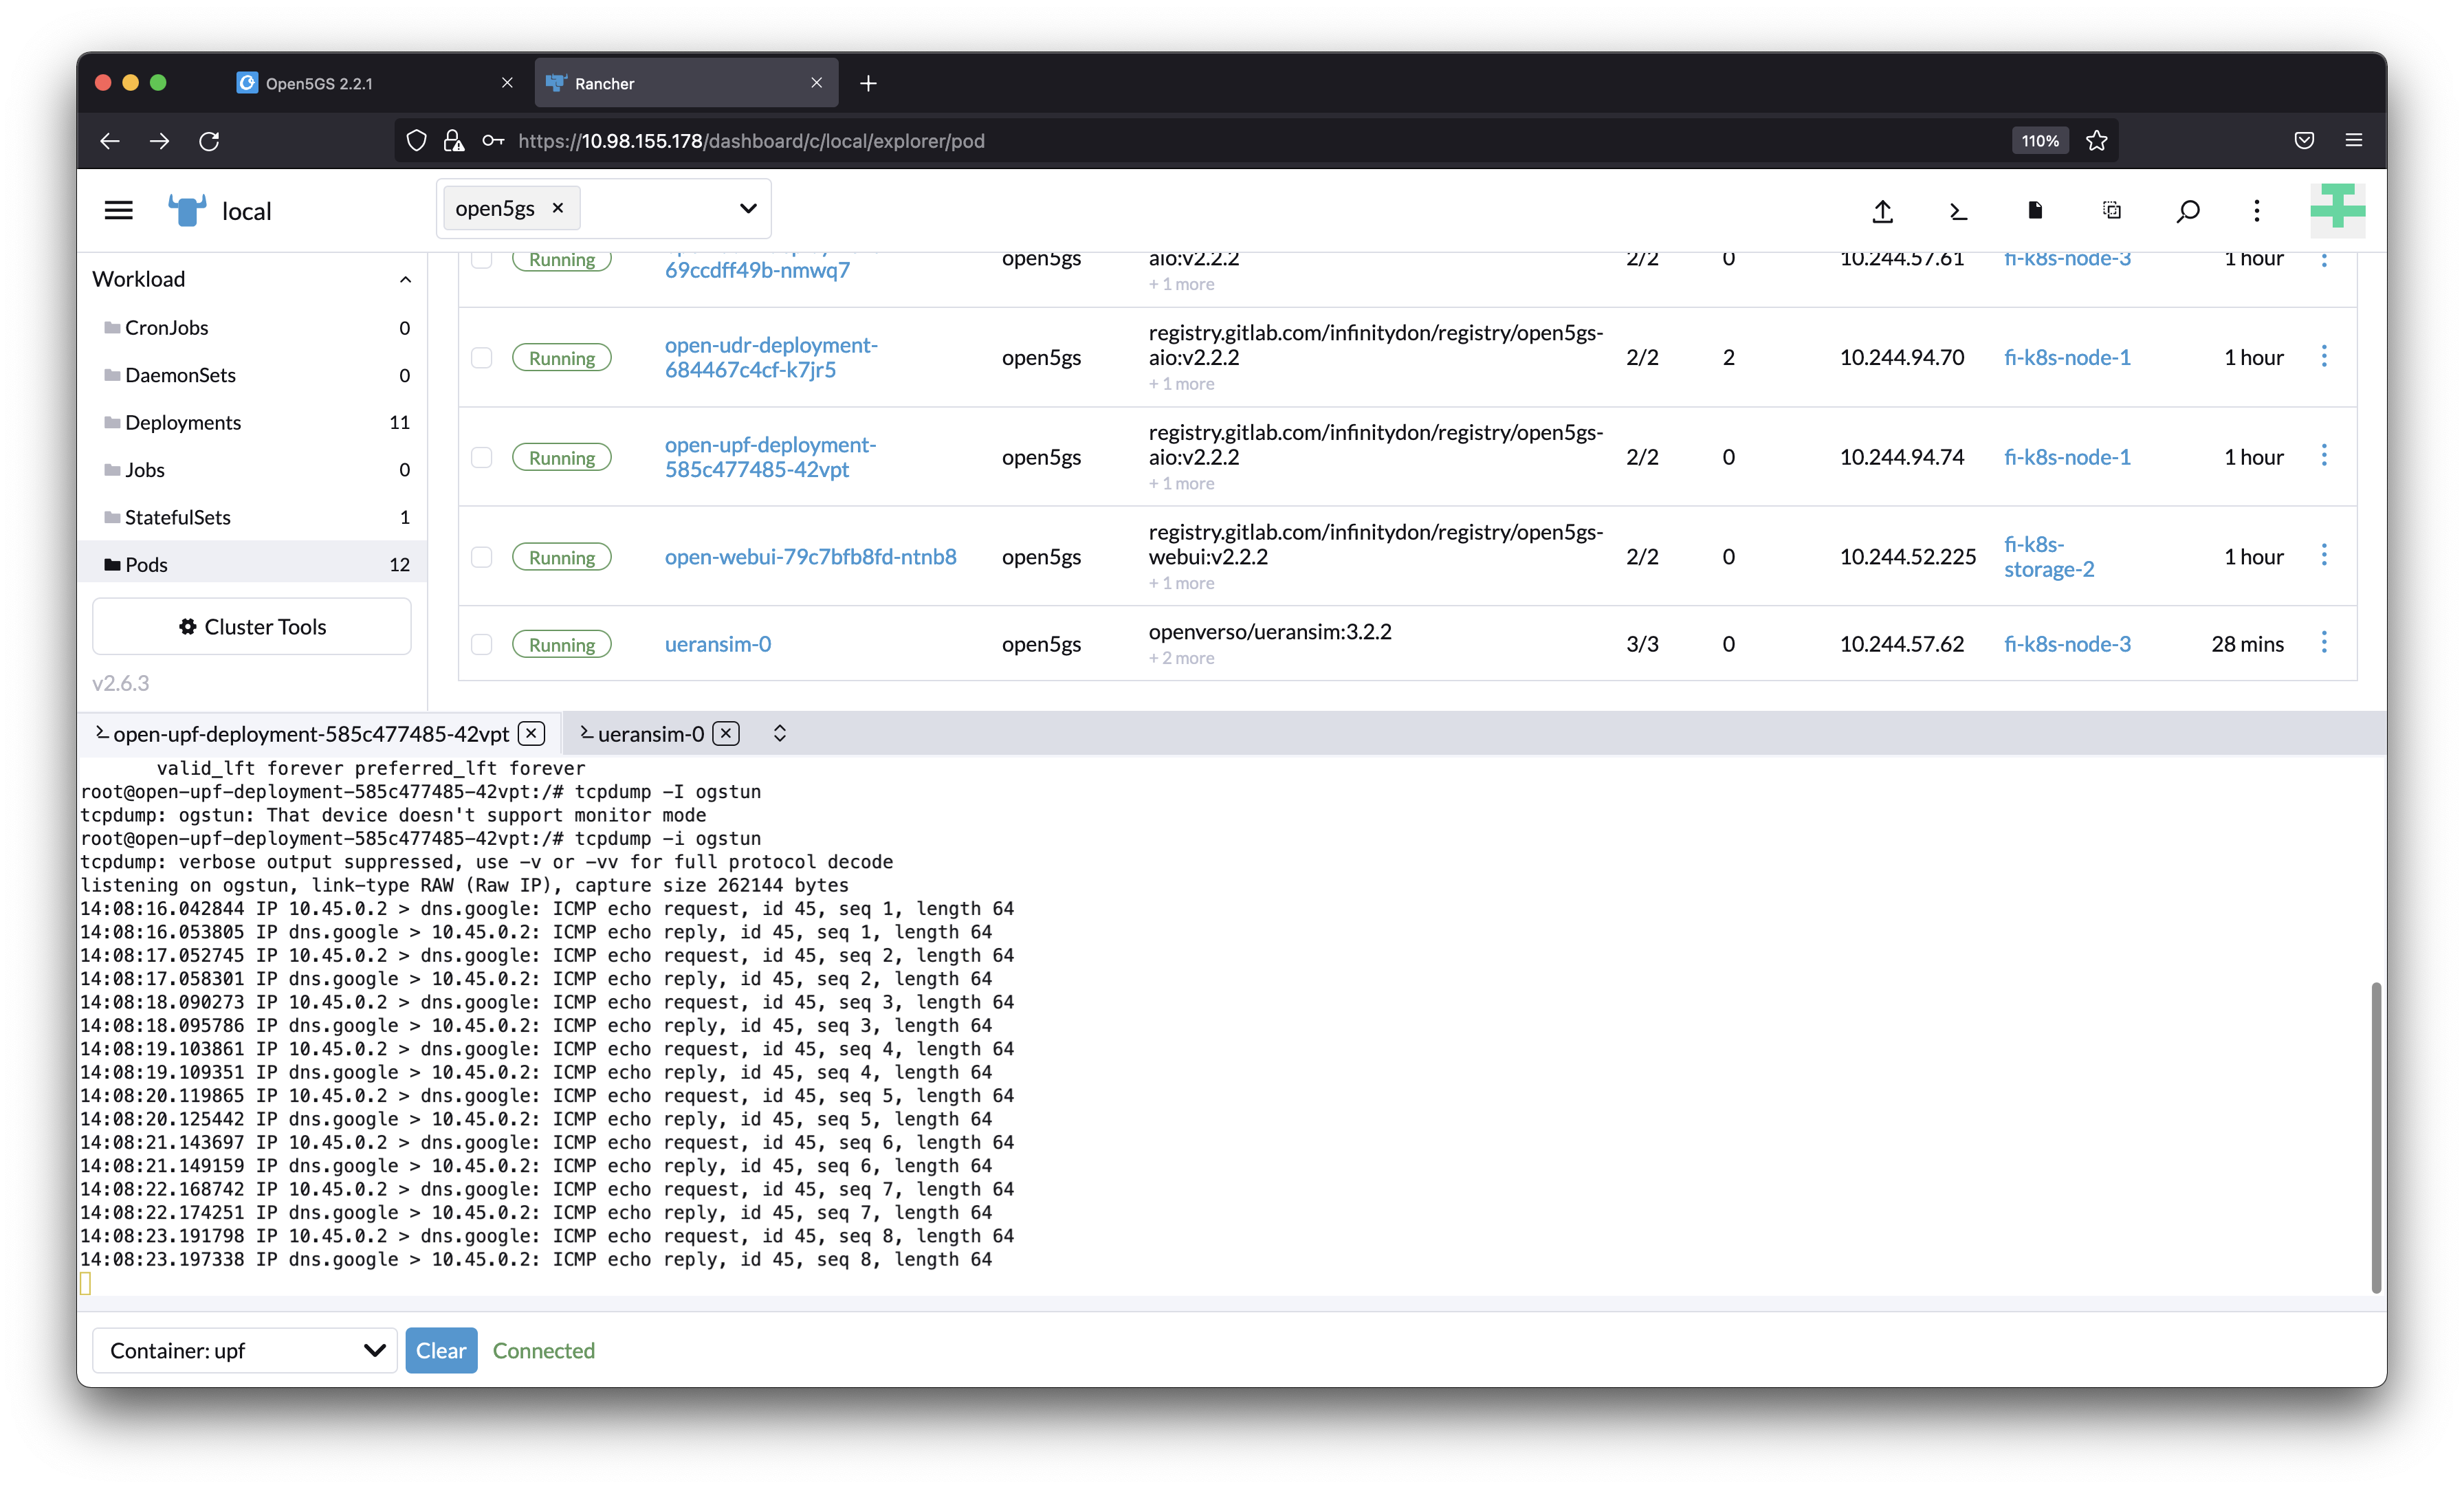Click the terminal vertical scrollbar
Viewport: 2464px width, 1489px height.
coord(2375,1137)
